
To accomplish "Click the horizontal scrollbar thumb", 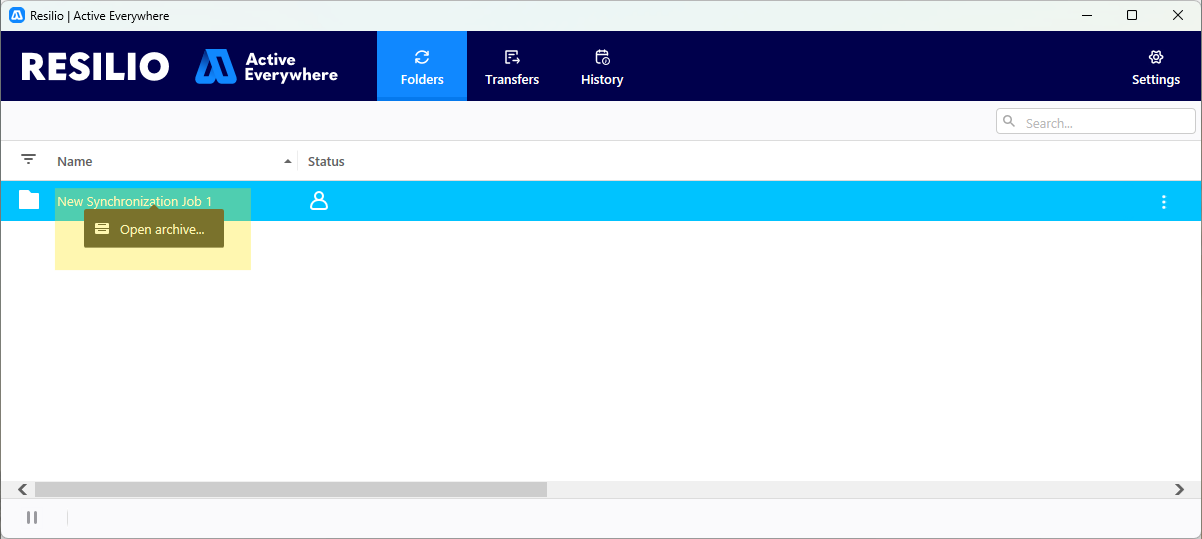I will pos(290,489).
